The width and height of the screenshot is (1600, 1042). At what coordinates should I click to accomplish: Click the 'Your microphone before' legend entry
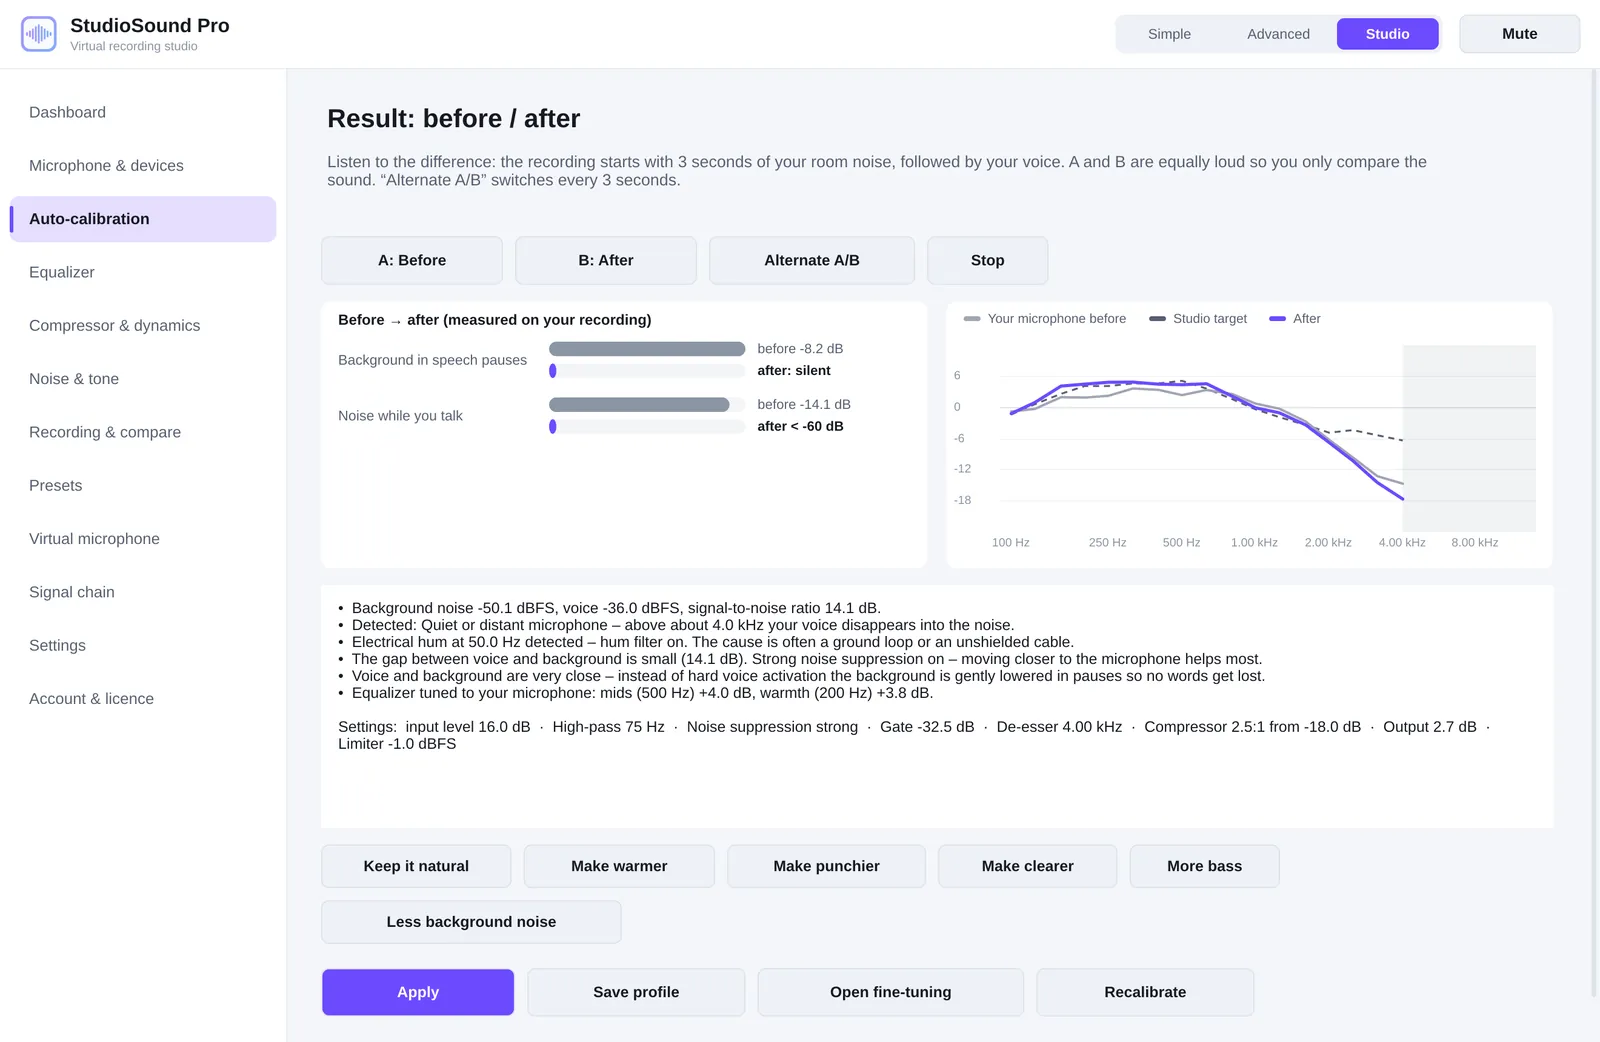[x=1044, y=319]
